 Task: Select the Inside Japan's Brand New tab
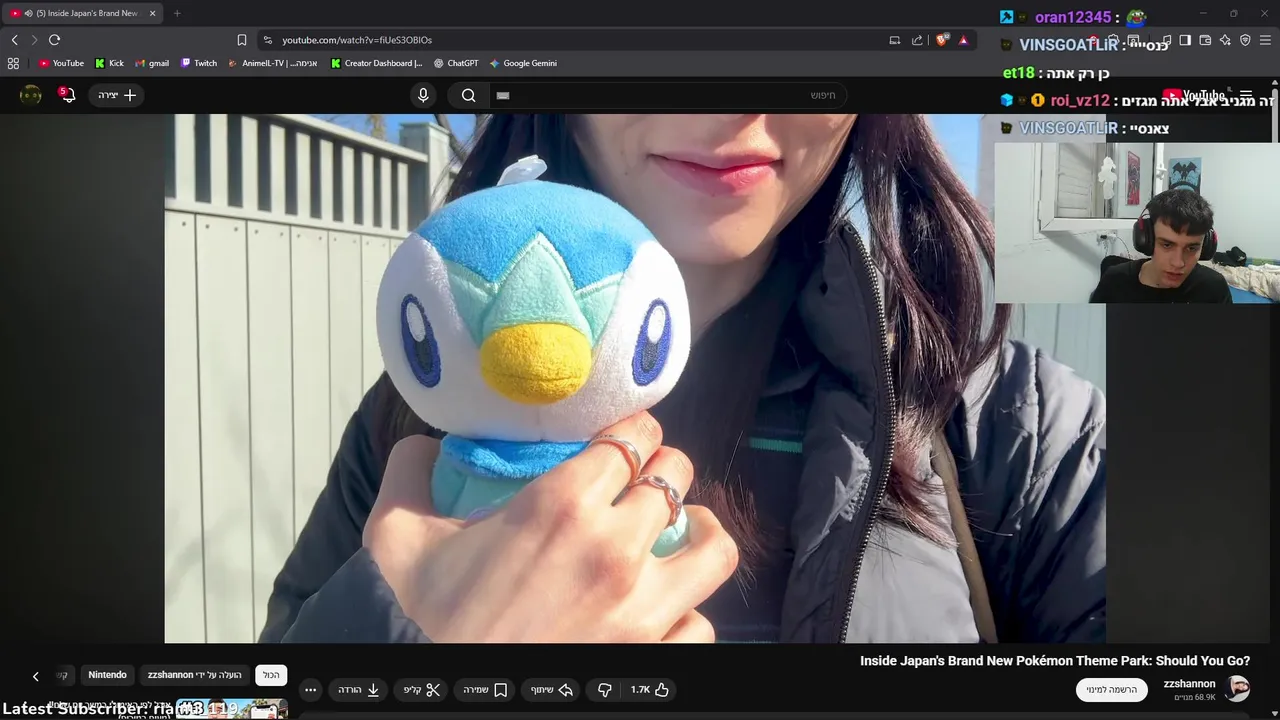[84, 13]
